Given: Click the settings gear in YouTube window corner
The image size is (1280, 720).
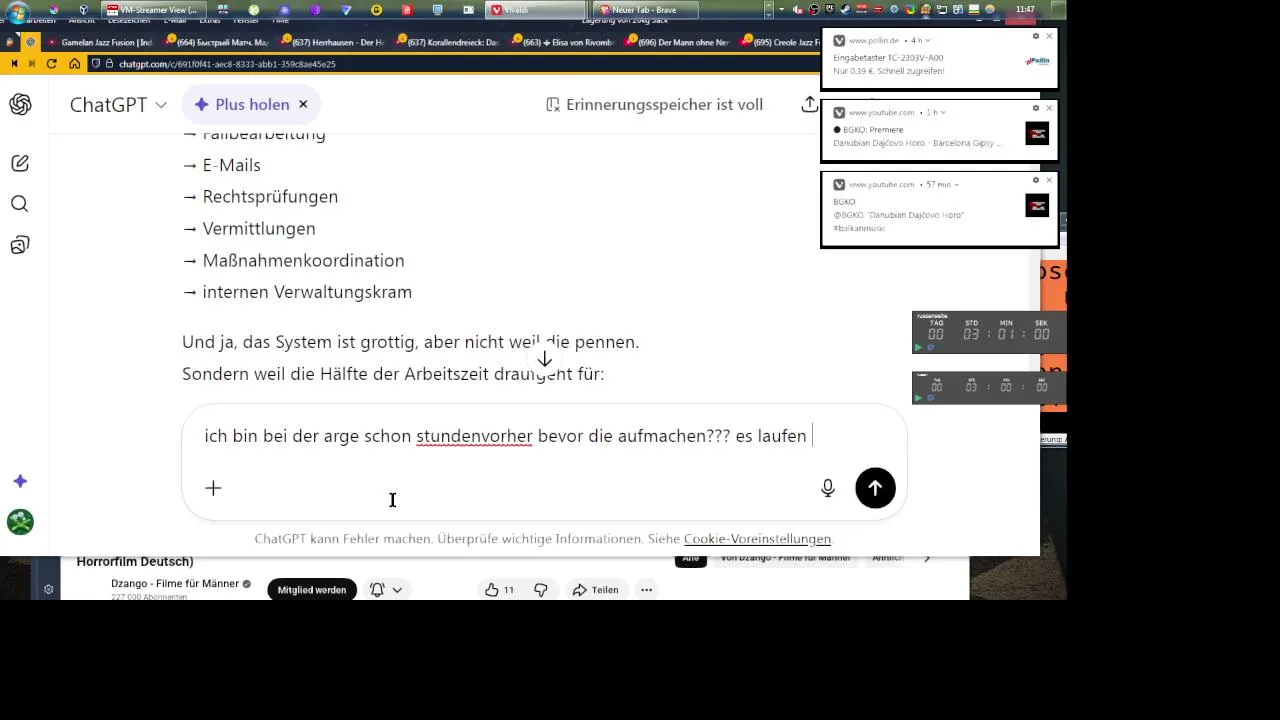Looking at the screenshot, I should pos(48,590).
